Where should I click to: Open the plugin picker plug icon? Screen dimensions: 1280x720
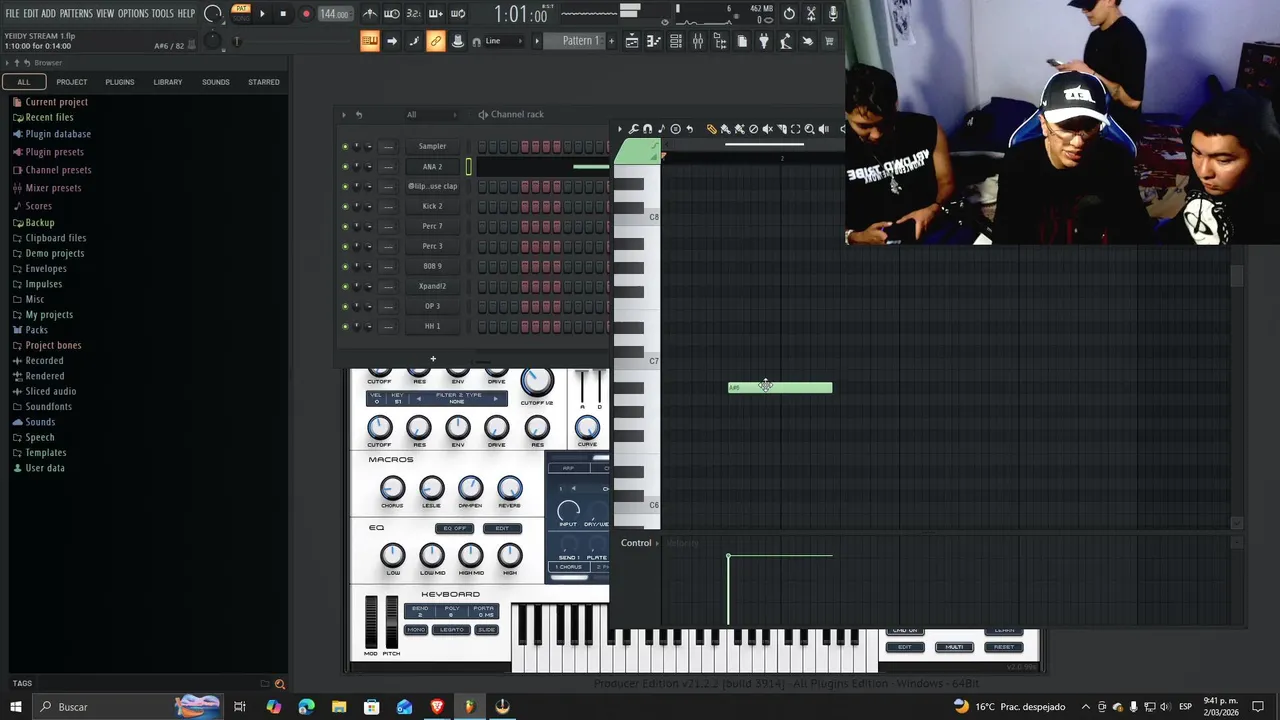click(x=764, y=41)
